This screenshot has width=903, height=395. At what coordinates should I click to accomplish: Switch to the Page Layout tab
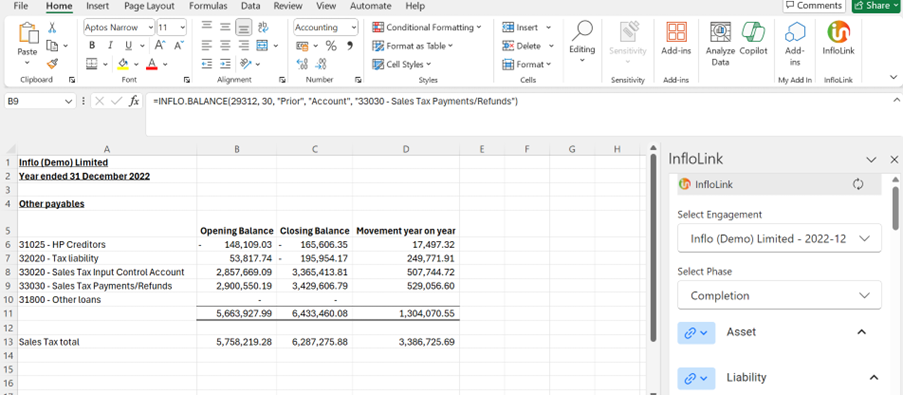[x=149, y=6]
